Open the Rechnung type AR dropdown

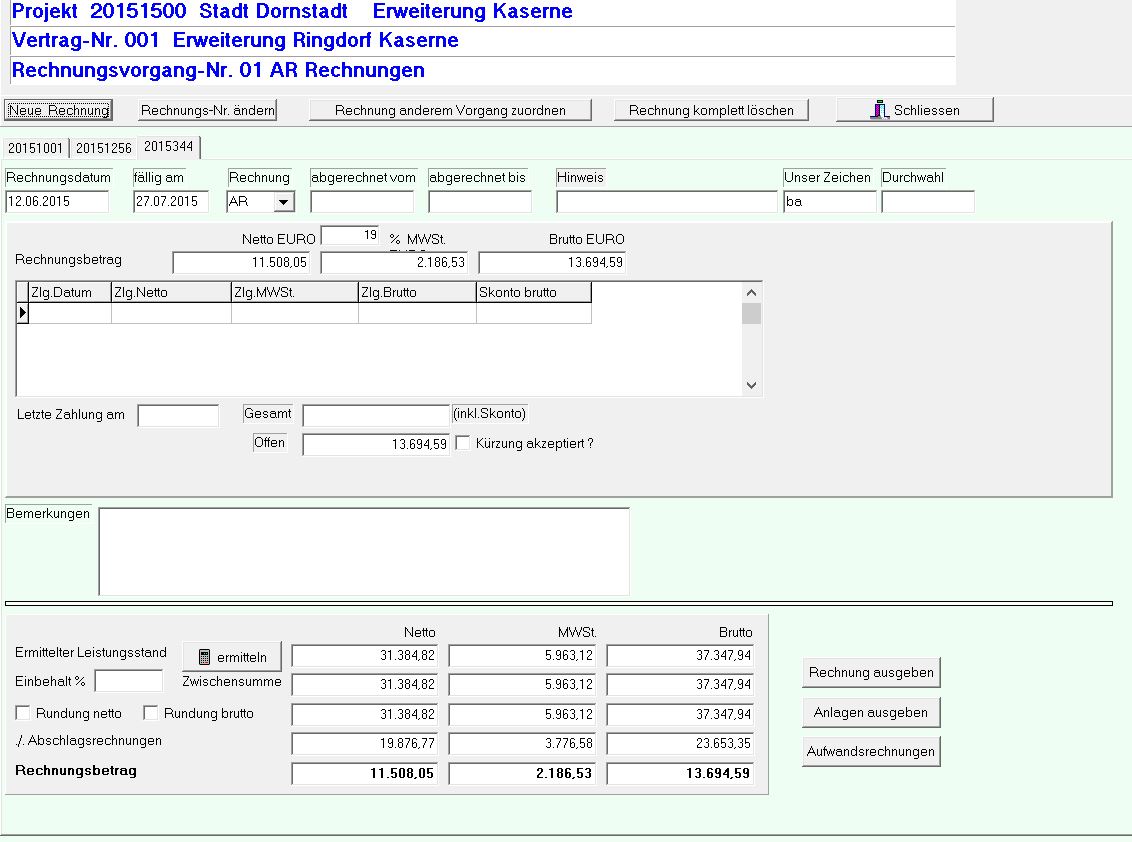pyautogui.click(x=284, y=202)
